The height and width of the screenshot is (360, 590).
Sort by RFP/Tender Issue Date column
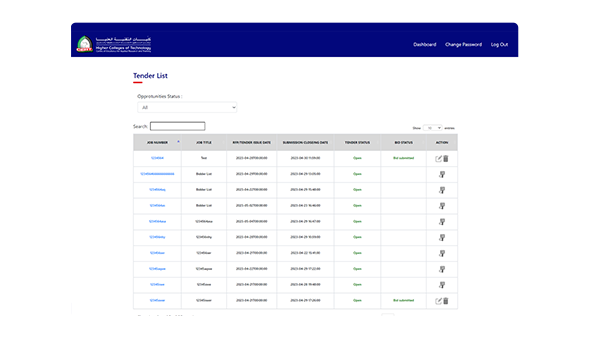pyautogui.click(x=251, y=143)
